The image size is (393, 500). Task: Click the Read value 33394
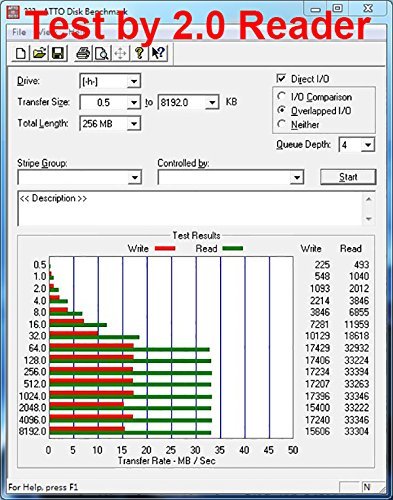tap(357, 372)
